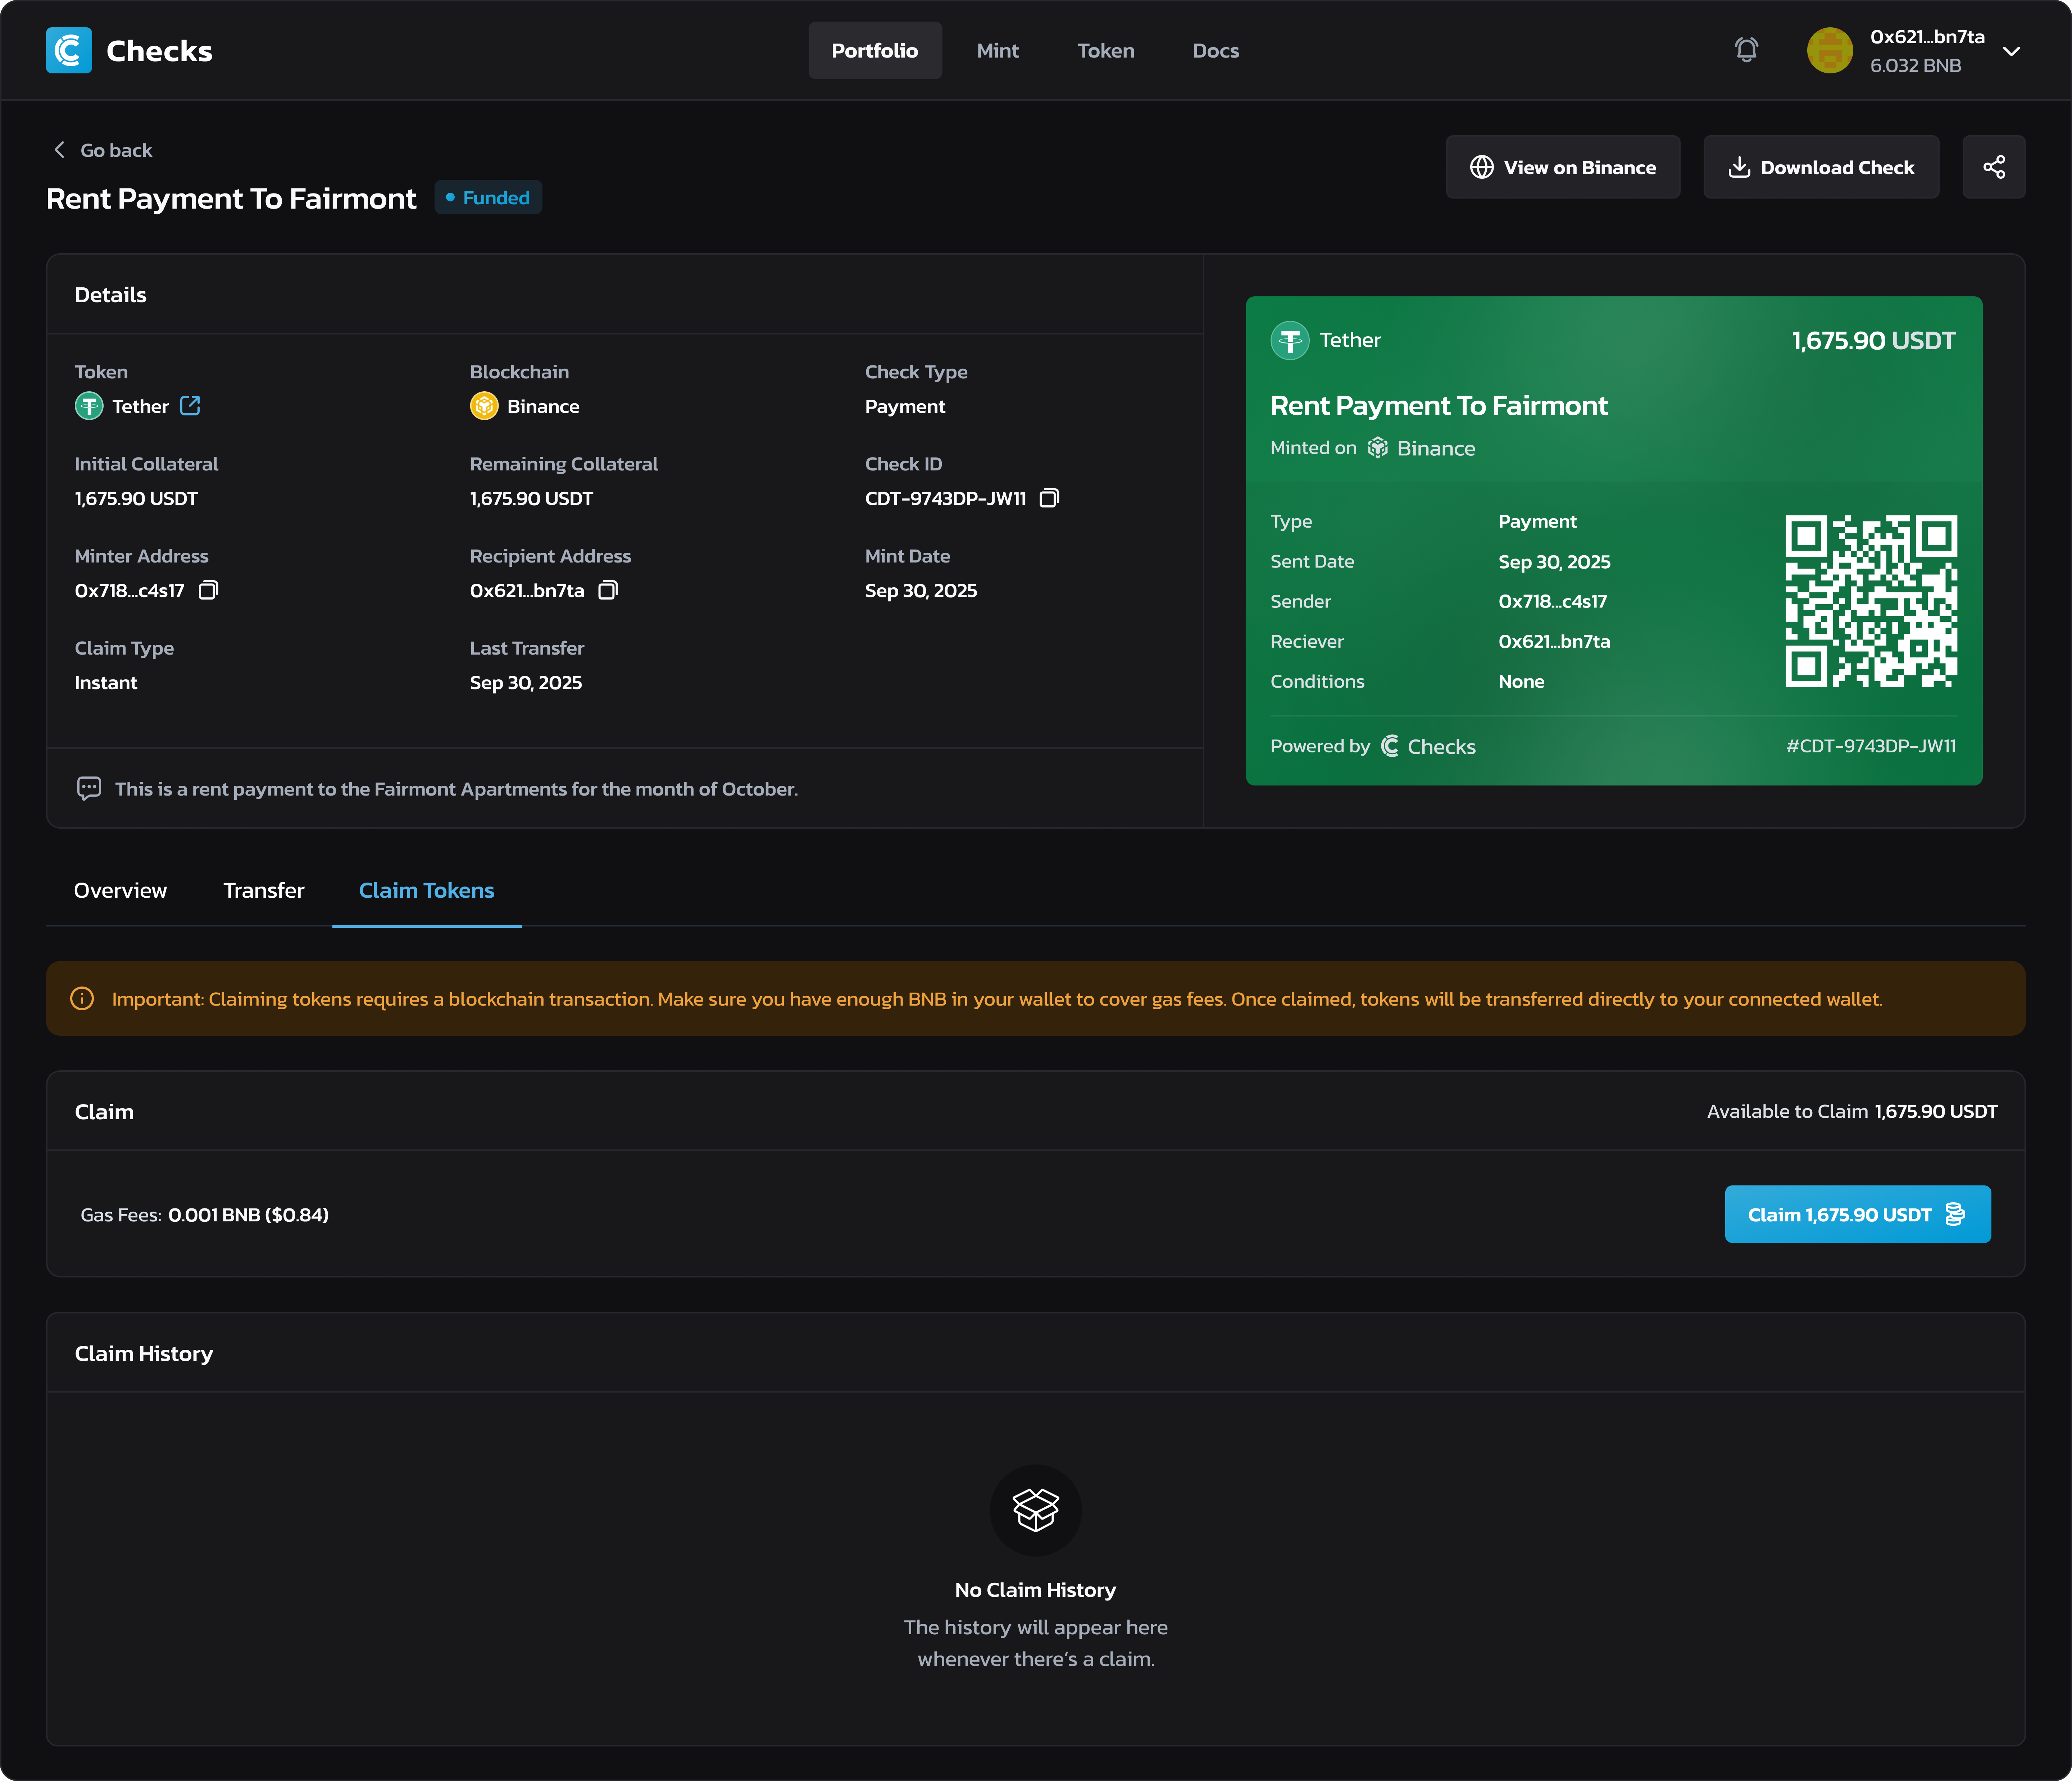Copy the Check ID
Image resolution: width=2072 pixels, height=1781 pixels.
pyautogui.click(x=1049, y=498)
